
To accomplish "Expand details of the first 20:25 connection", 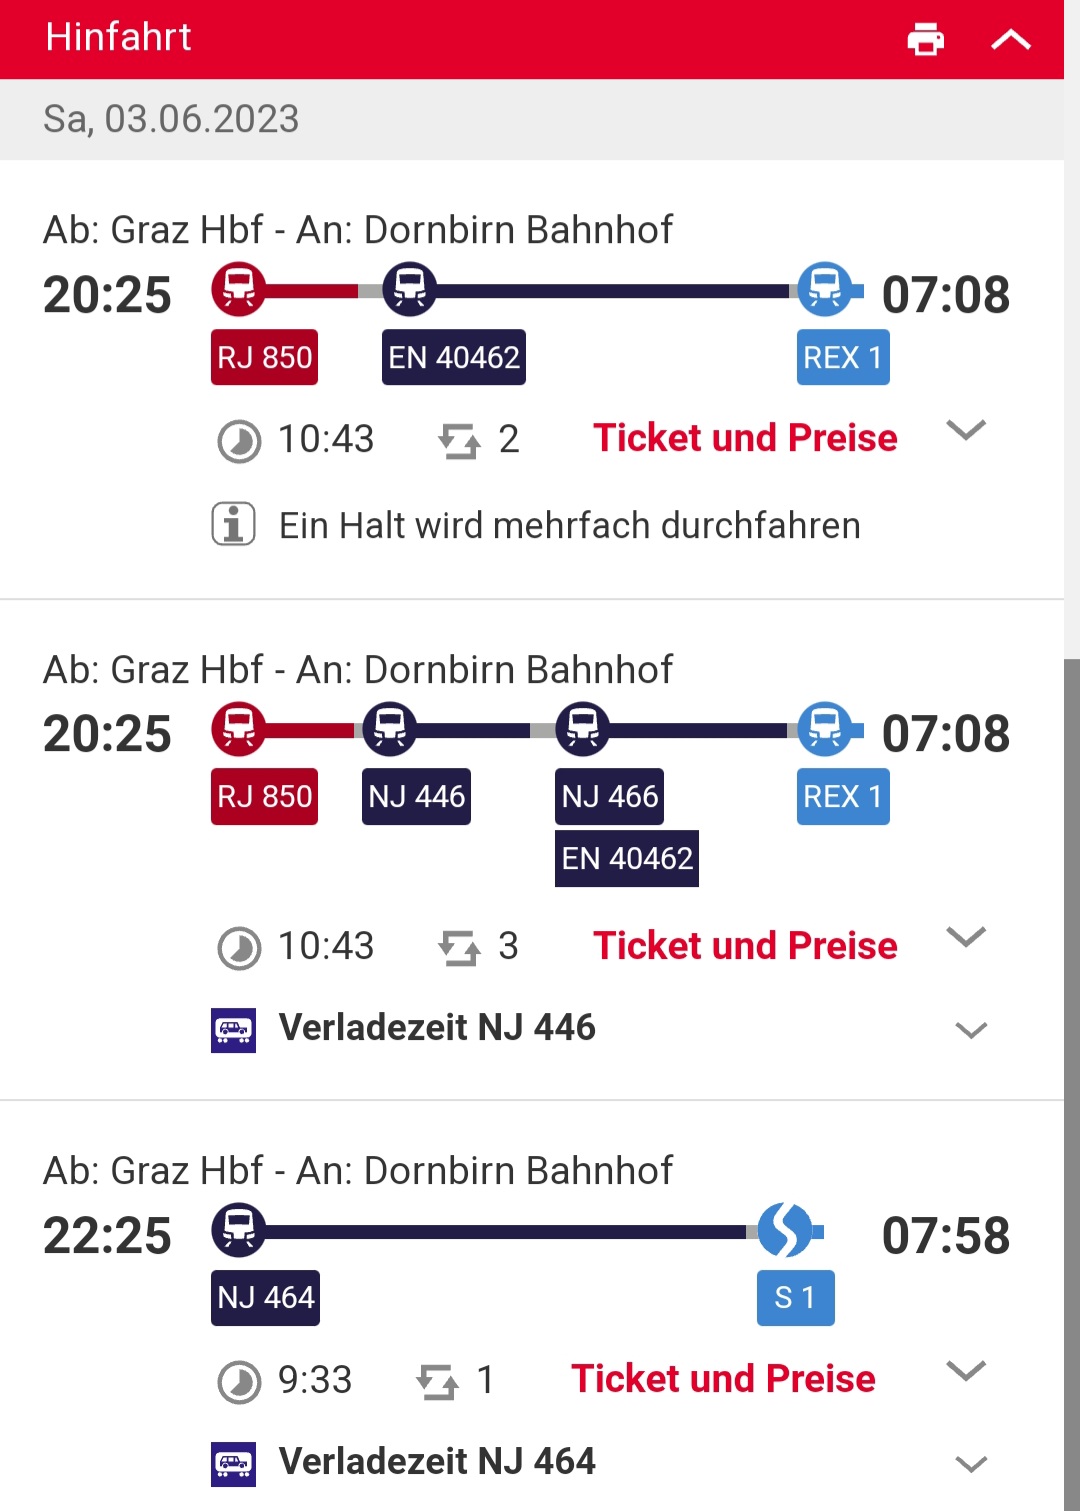I will point(966,430).
